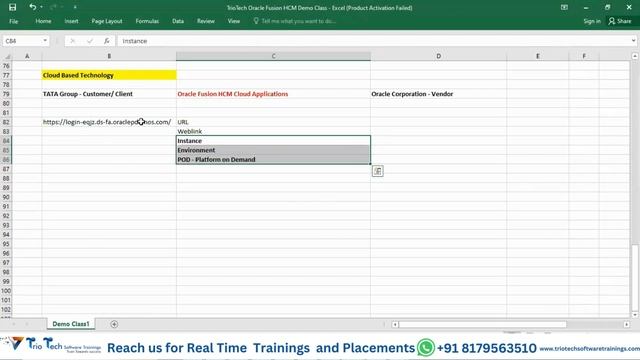Screen dimensions: 640x360
Task: Click the Cancel X icon in formula bar
Action: 72,41
